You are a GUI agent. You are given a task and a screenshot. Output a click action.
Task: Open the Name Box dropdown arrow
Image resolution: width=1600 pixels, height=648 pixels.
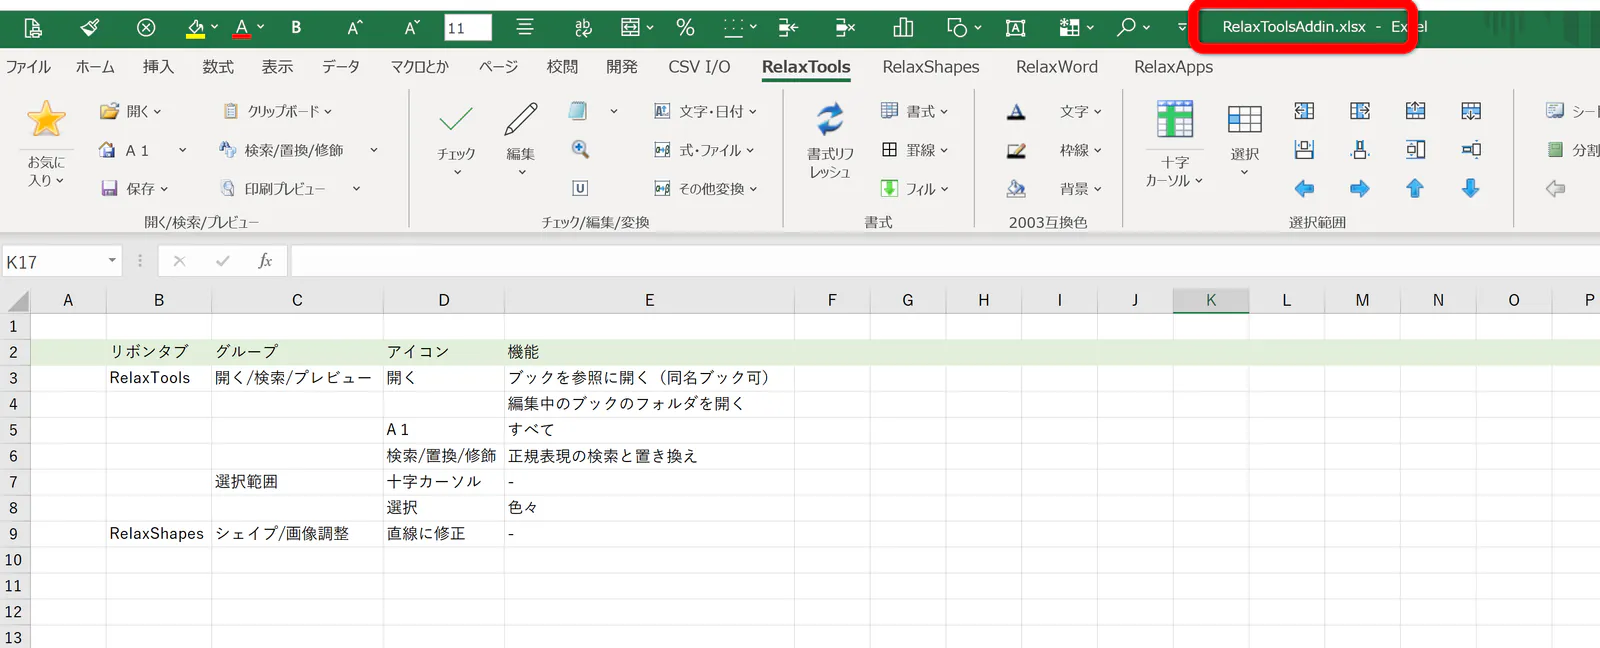[x=112, y=261]
